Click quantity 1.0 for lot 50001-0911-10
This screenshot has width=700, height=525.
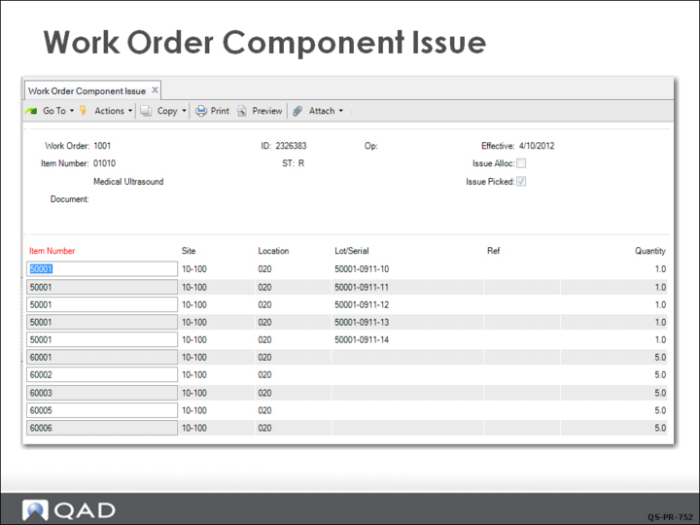click(x=660, y=269)
